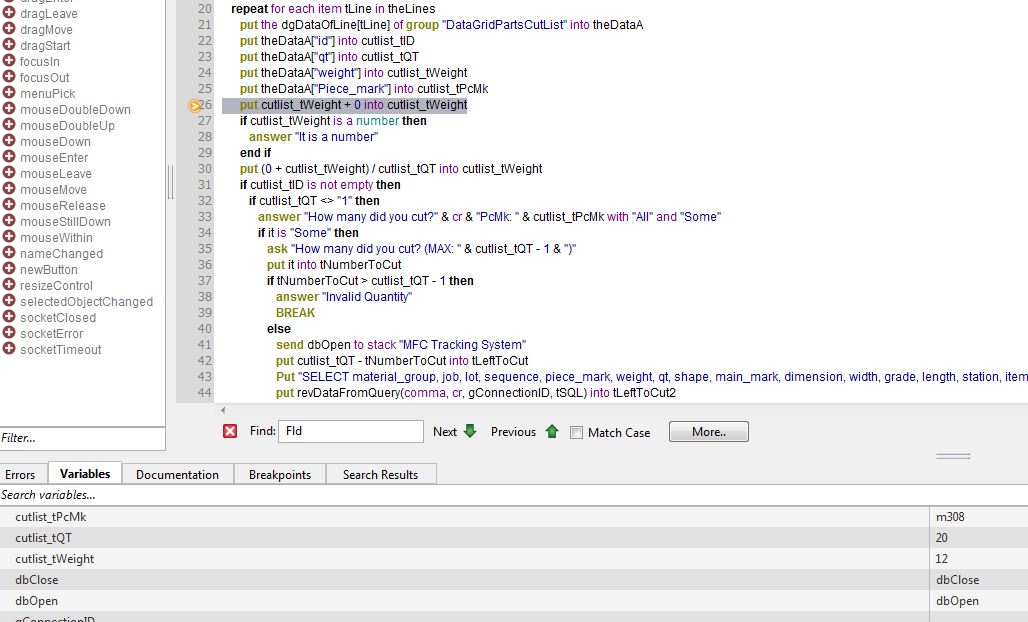1028x622 pixels.
Task: Click the plus icon beside resizeControl
Action: (9, 285)
